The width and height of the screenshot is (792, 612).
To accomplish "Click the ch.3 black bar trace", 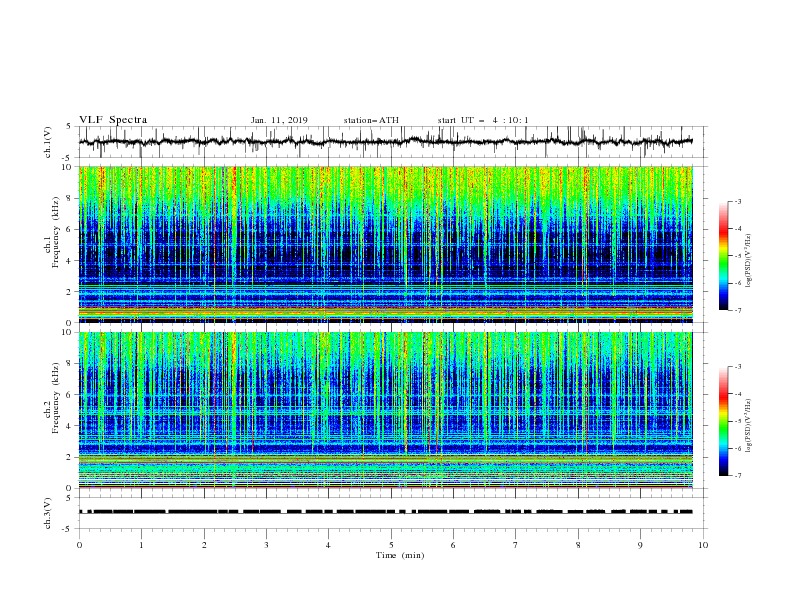I will 385,512.
